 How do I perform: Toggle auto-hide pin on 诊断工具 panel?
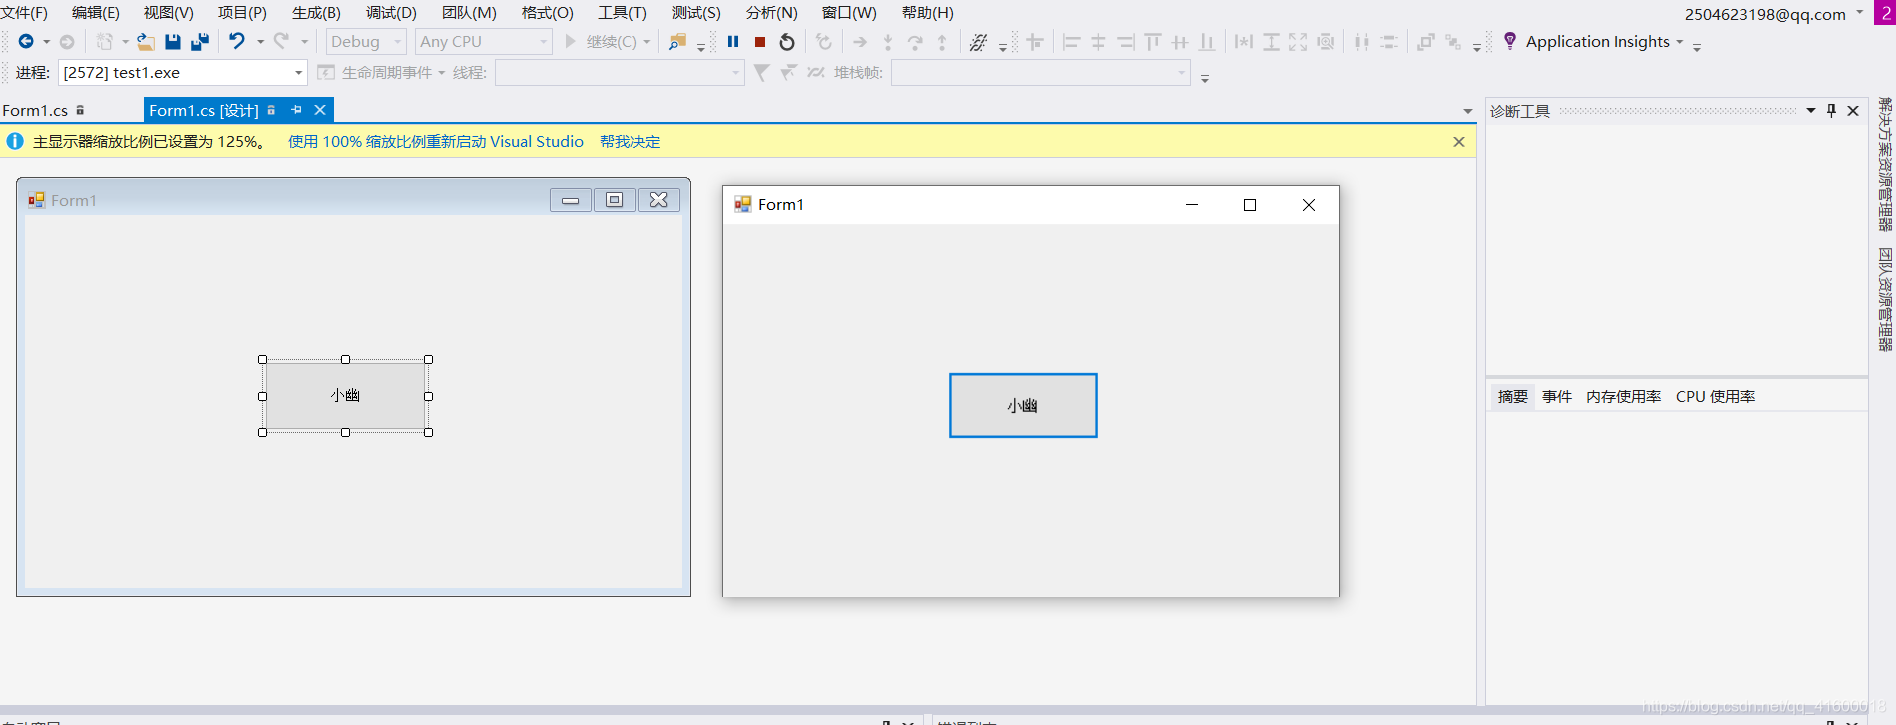pyautogui.click(x=1832, y=111)
